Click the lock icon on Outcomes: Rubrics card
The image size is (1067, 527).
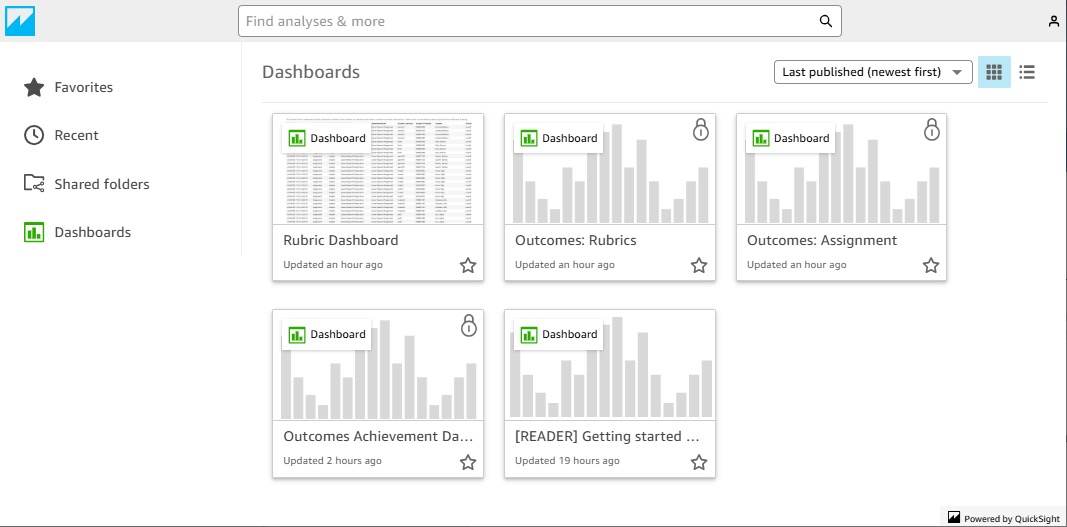pyautogui.click(x=700, y=130)
